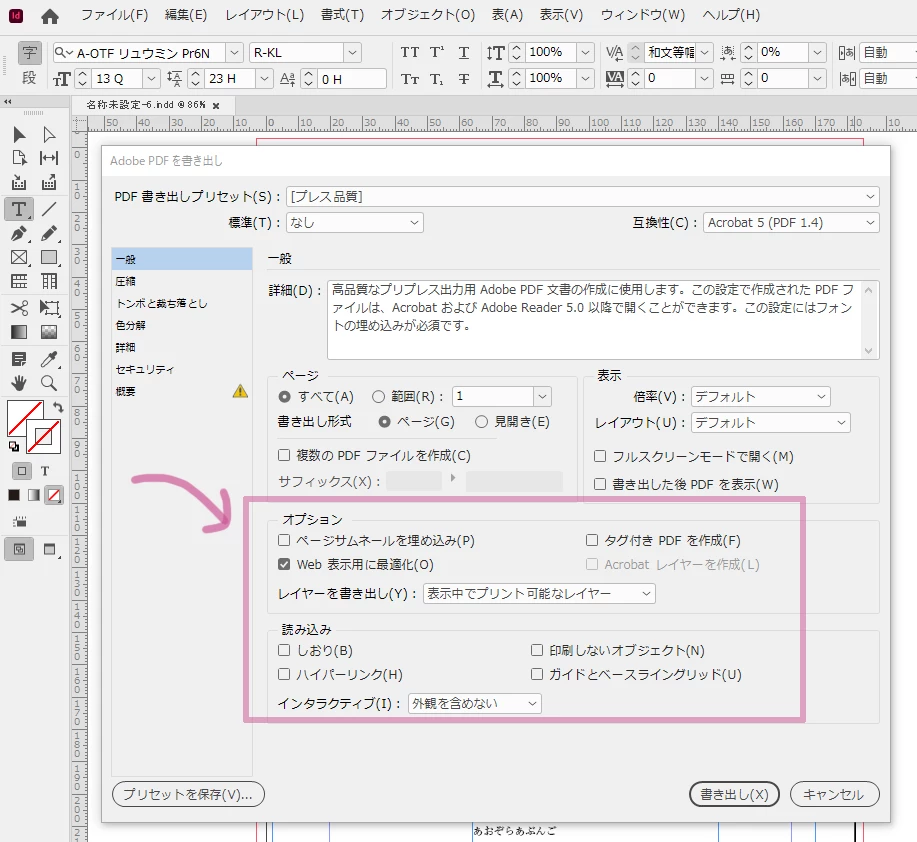The image size is (917, 842).
Task: Enable 書き出した後 PDF を表示(W) checkbox
Action: (600, 484)
